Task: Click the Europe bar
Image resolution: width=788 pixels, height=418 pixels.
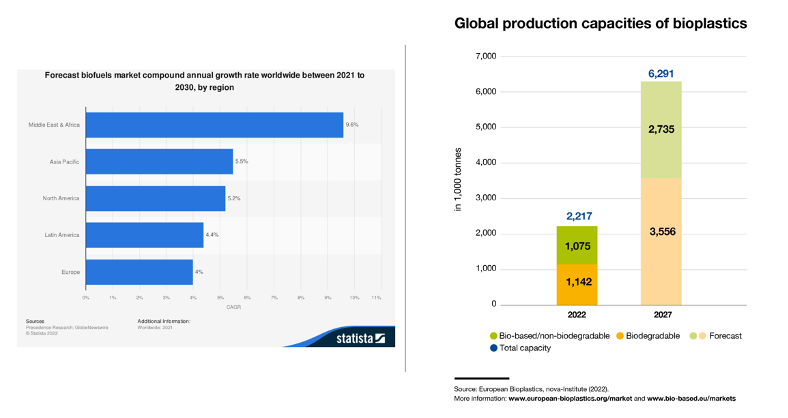Action: (x=139, y=272)
